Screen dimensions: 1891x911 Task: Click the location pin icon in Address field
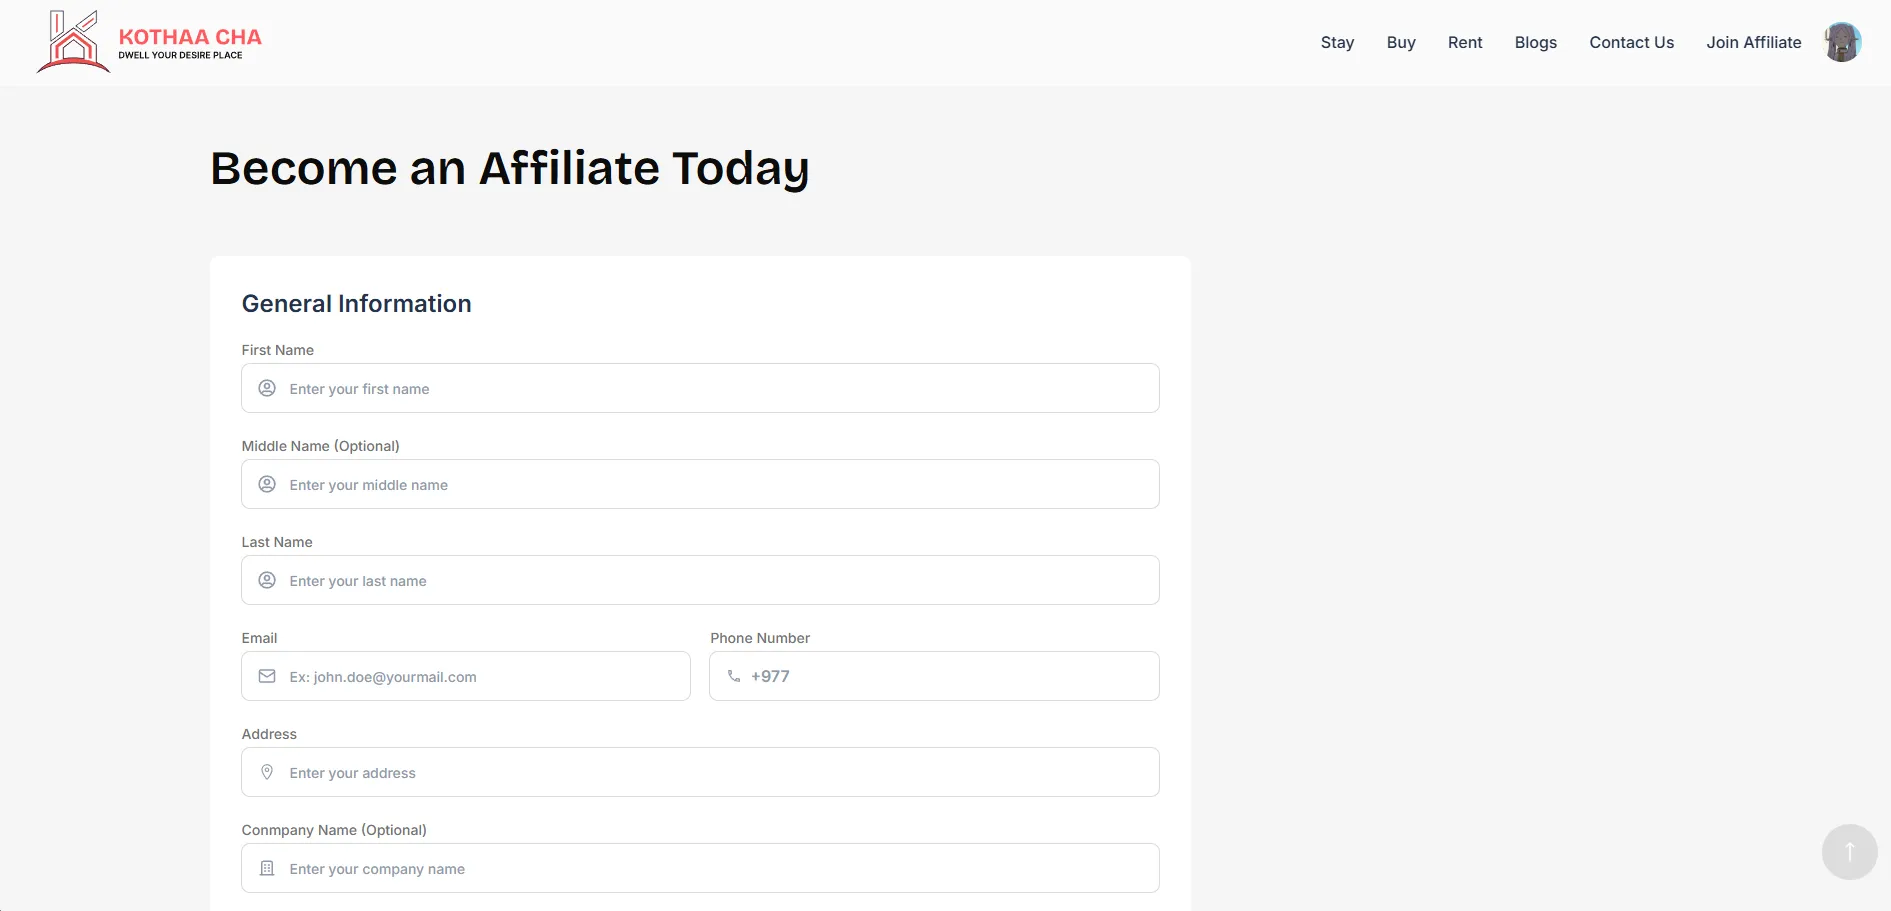point(267,772)
